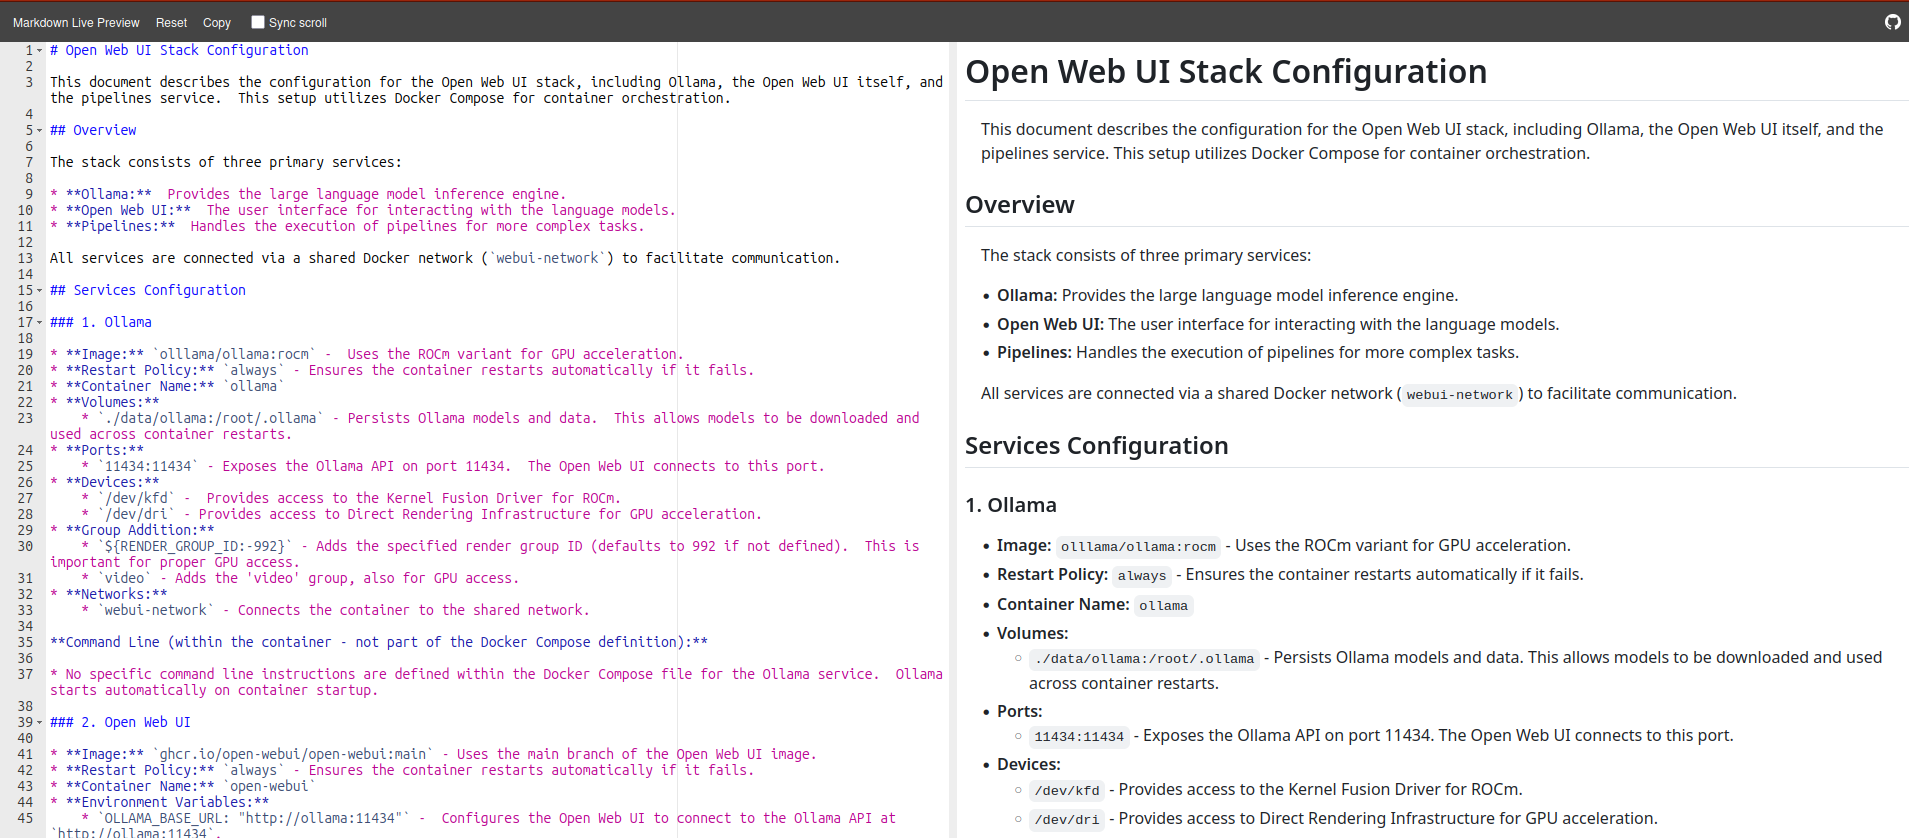This screenshot has height=838, width=1909.
Task: Click the '**Group Addition:**' line in editor
Action: [x=132, y=530]
